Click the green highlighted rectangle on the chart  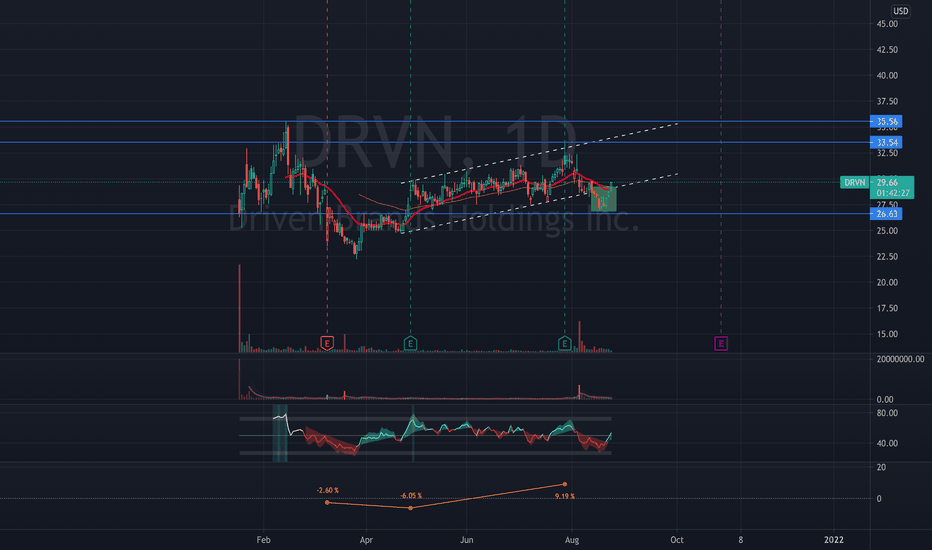click(603, 199)
